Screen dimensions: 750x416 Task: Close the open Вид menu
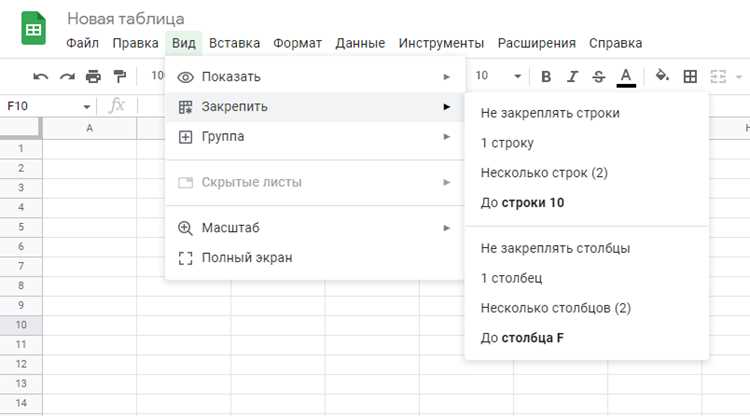[x=184, y=43]
